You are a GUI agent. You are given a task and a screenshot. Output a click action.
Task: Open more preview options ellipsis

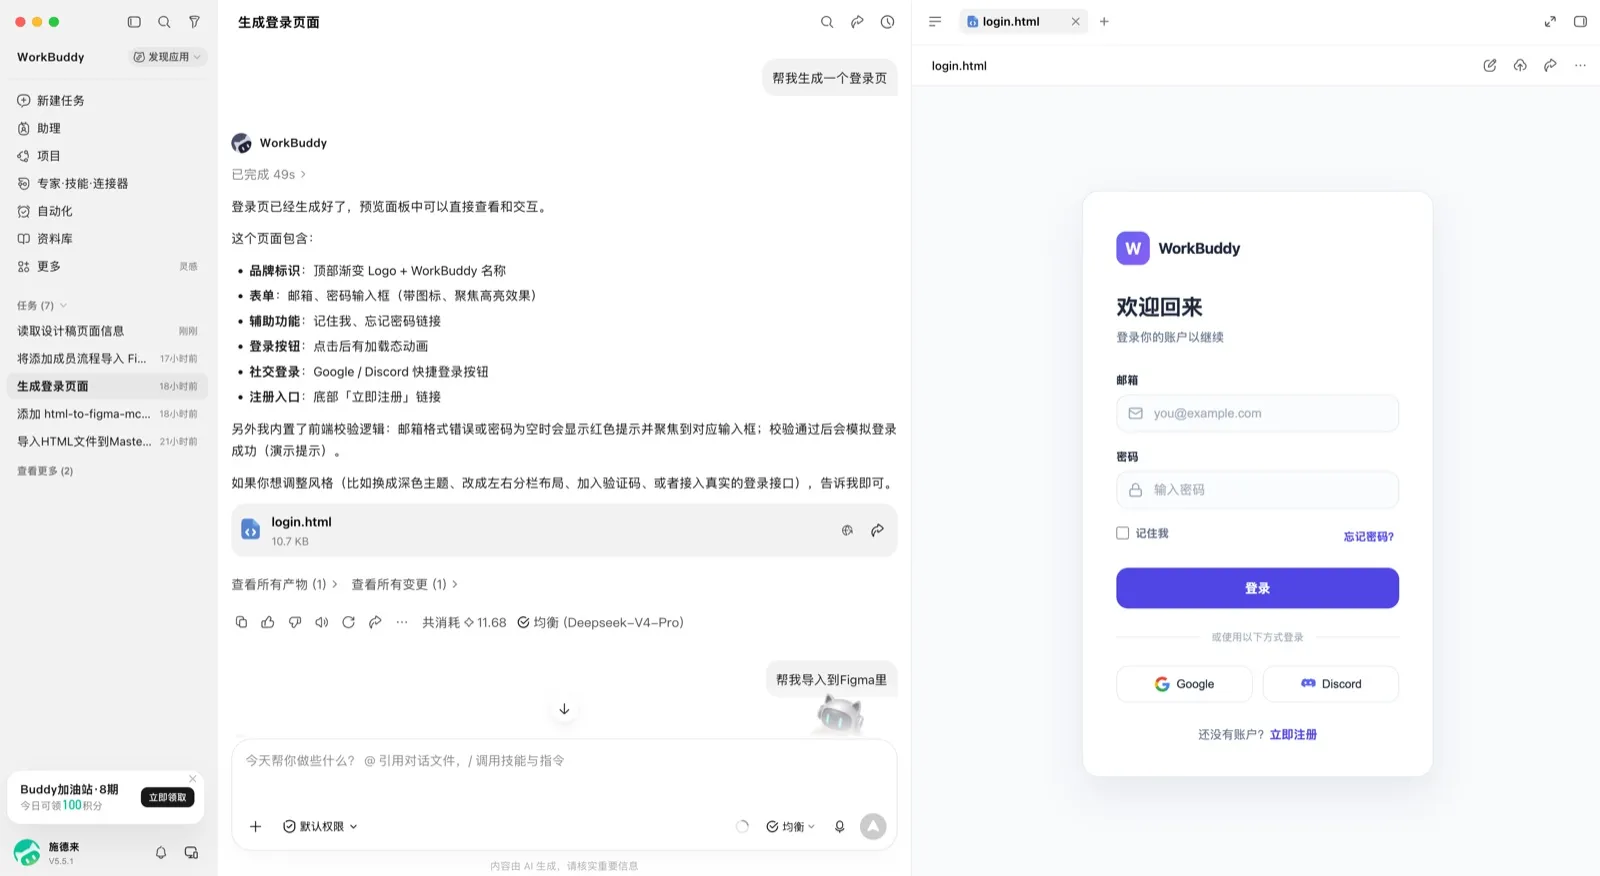pyautogui.click(x=1580, y=66)
